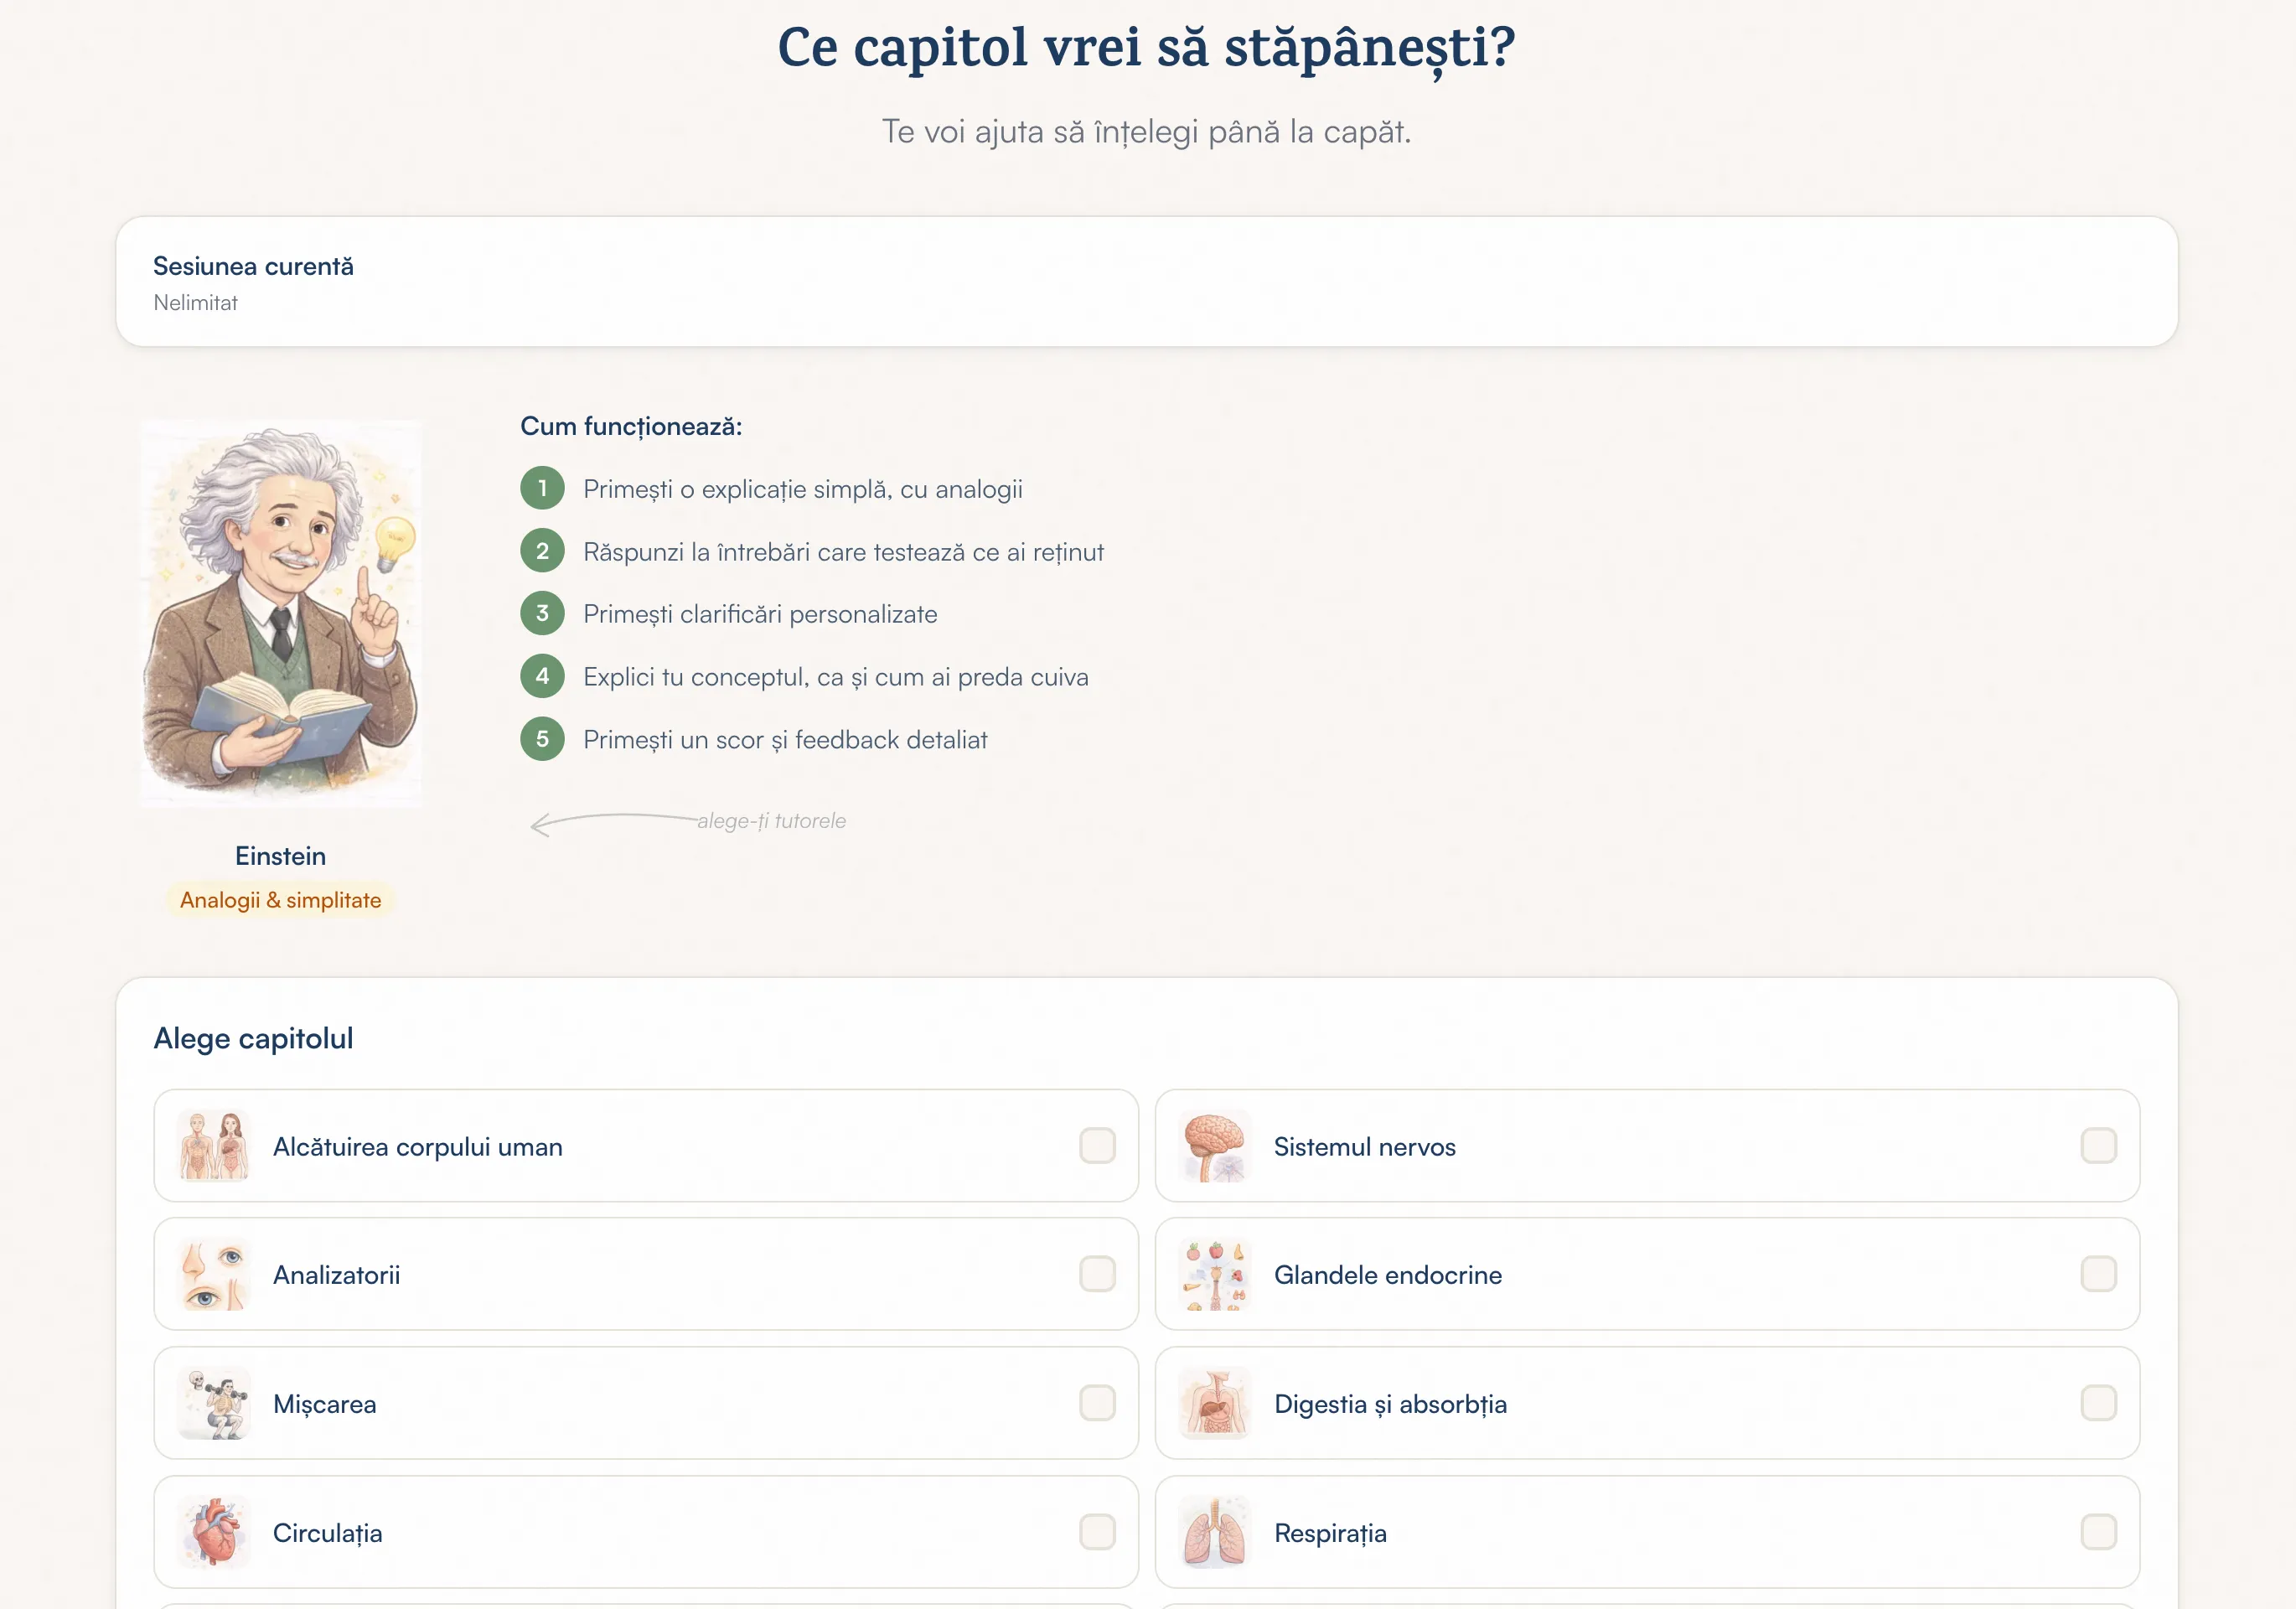Click the heart icon next to Circulația
The width and height of the screenshot is (2296, 1609).
[215, 1532]
